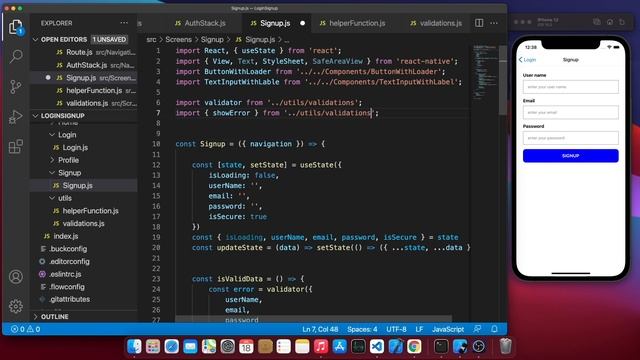Open the Run and Debug view
The height and width of the screenshot is (360, 640).
coord(16,117)
